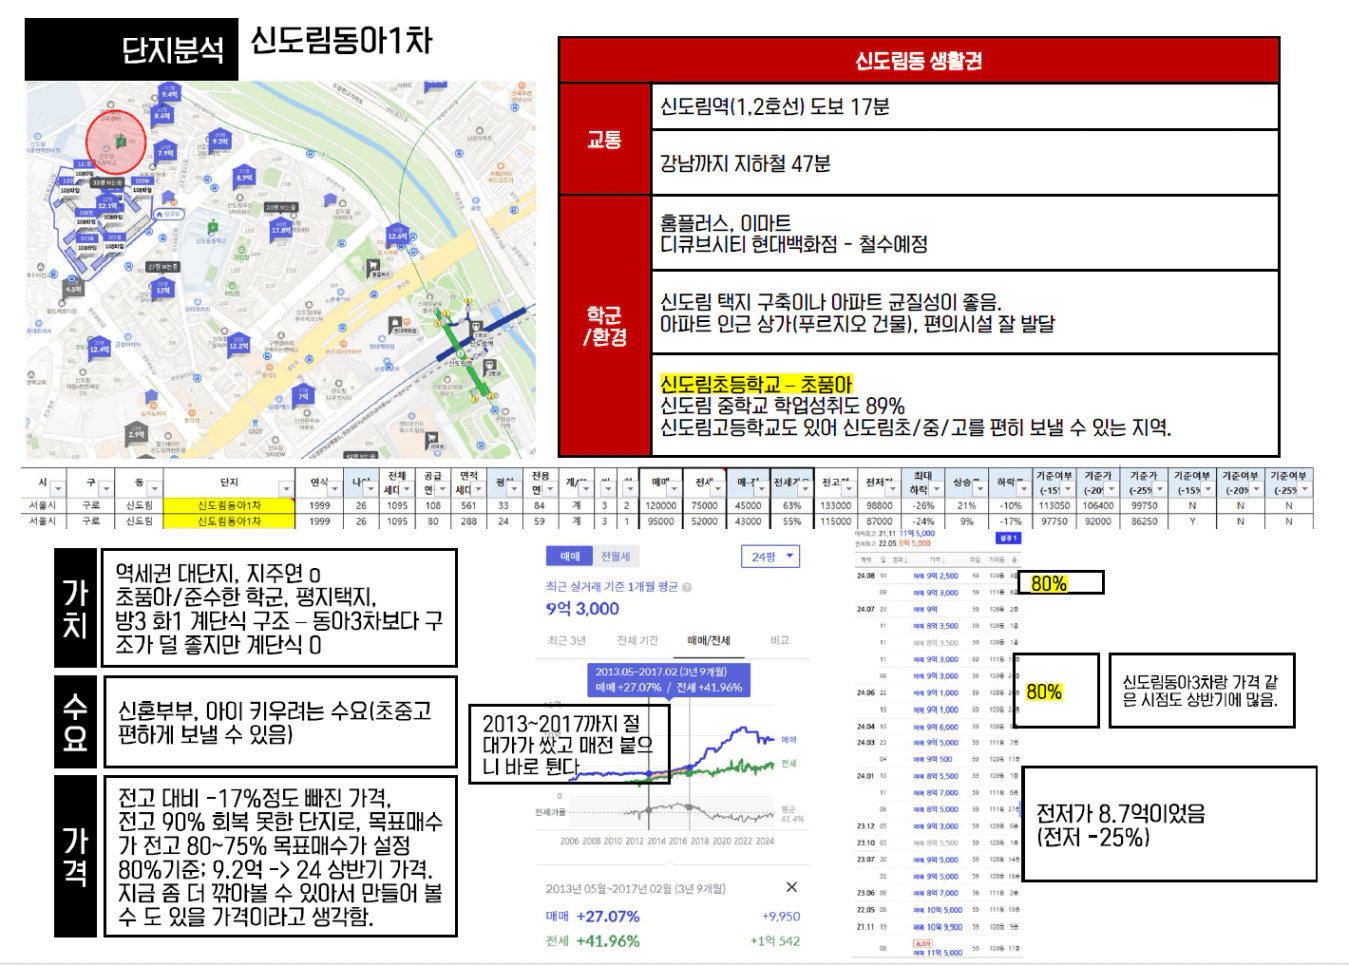Click the green flag inside the red circle
Viewport: 1349px width, 966px height.
point(121,142)
